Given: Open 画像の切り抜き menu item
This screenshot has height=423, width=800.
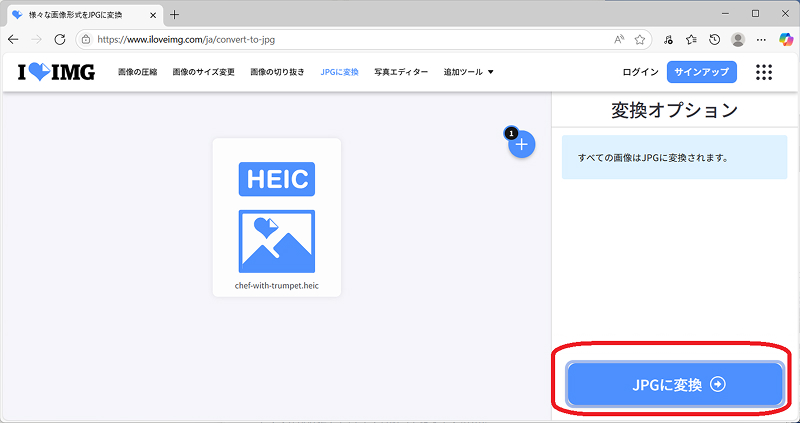Looking at the screenshot, I should click(x=278, y=72).
